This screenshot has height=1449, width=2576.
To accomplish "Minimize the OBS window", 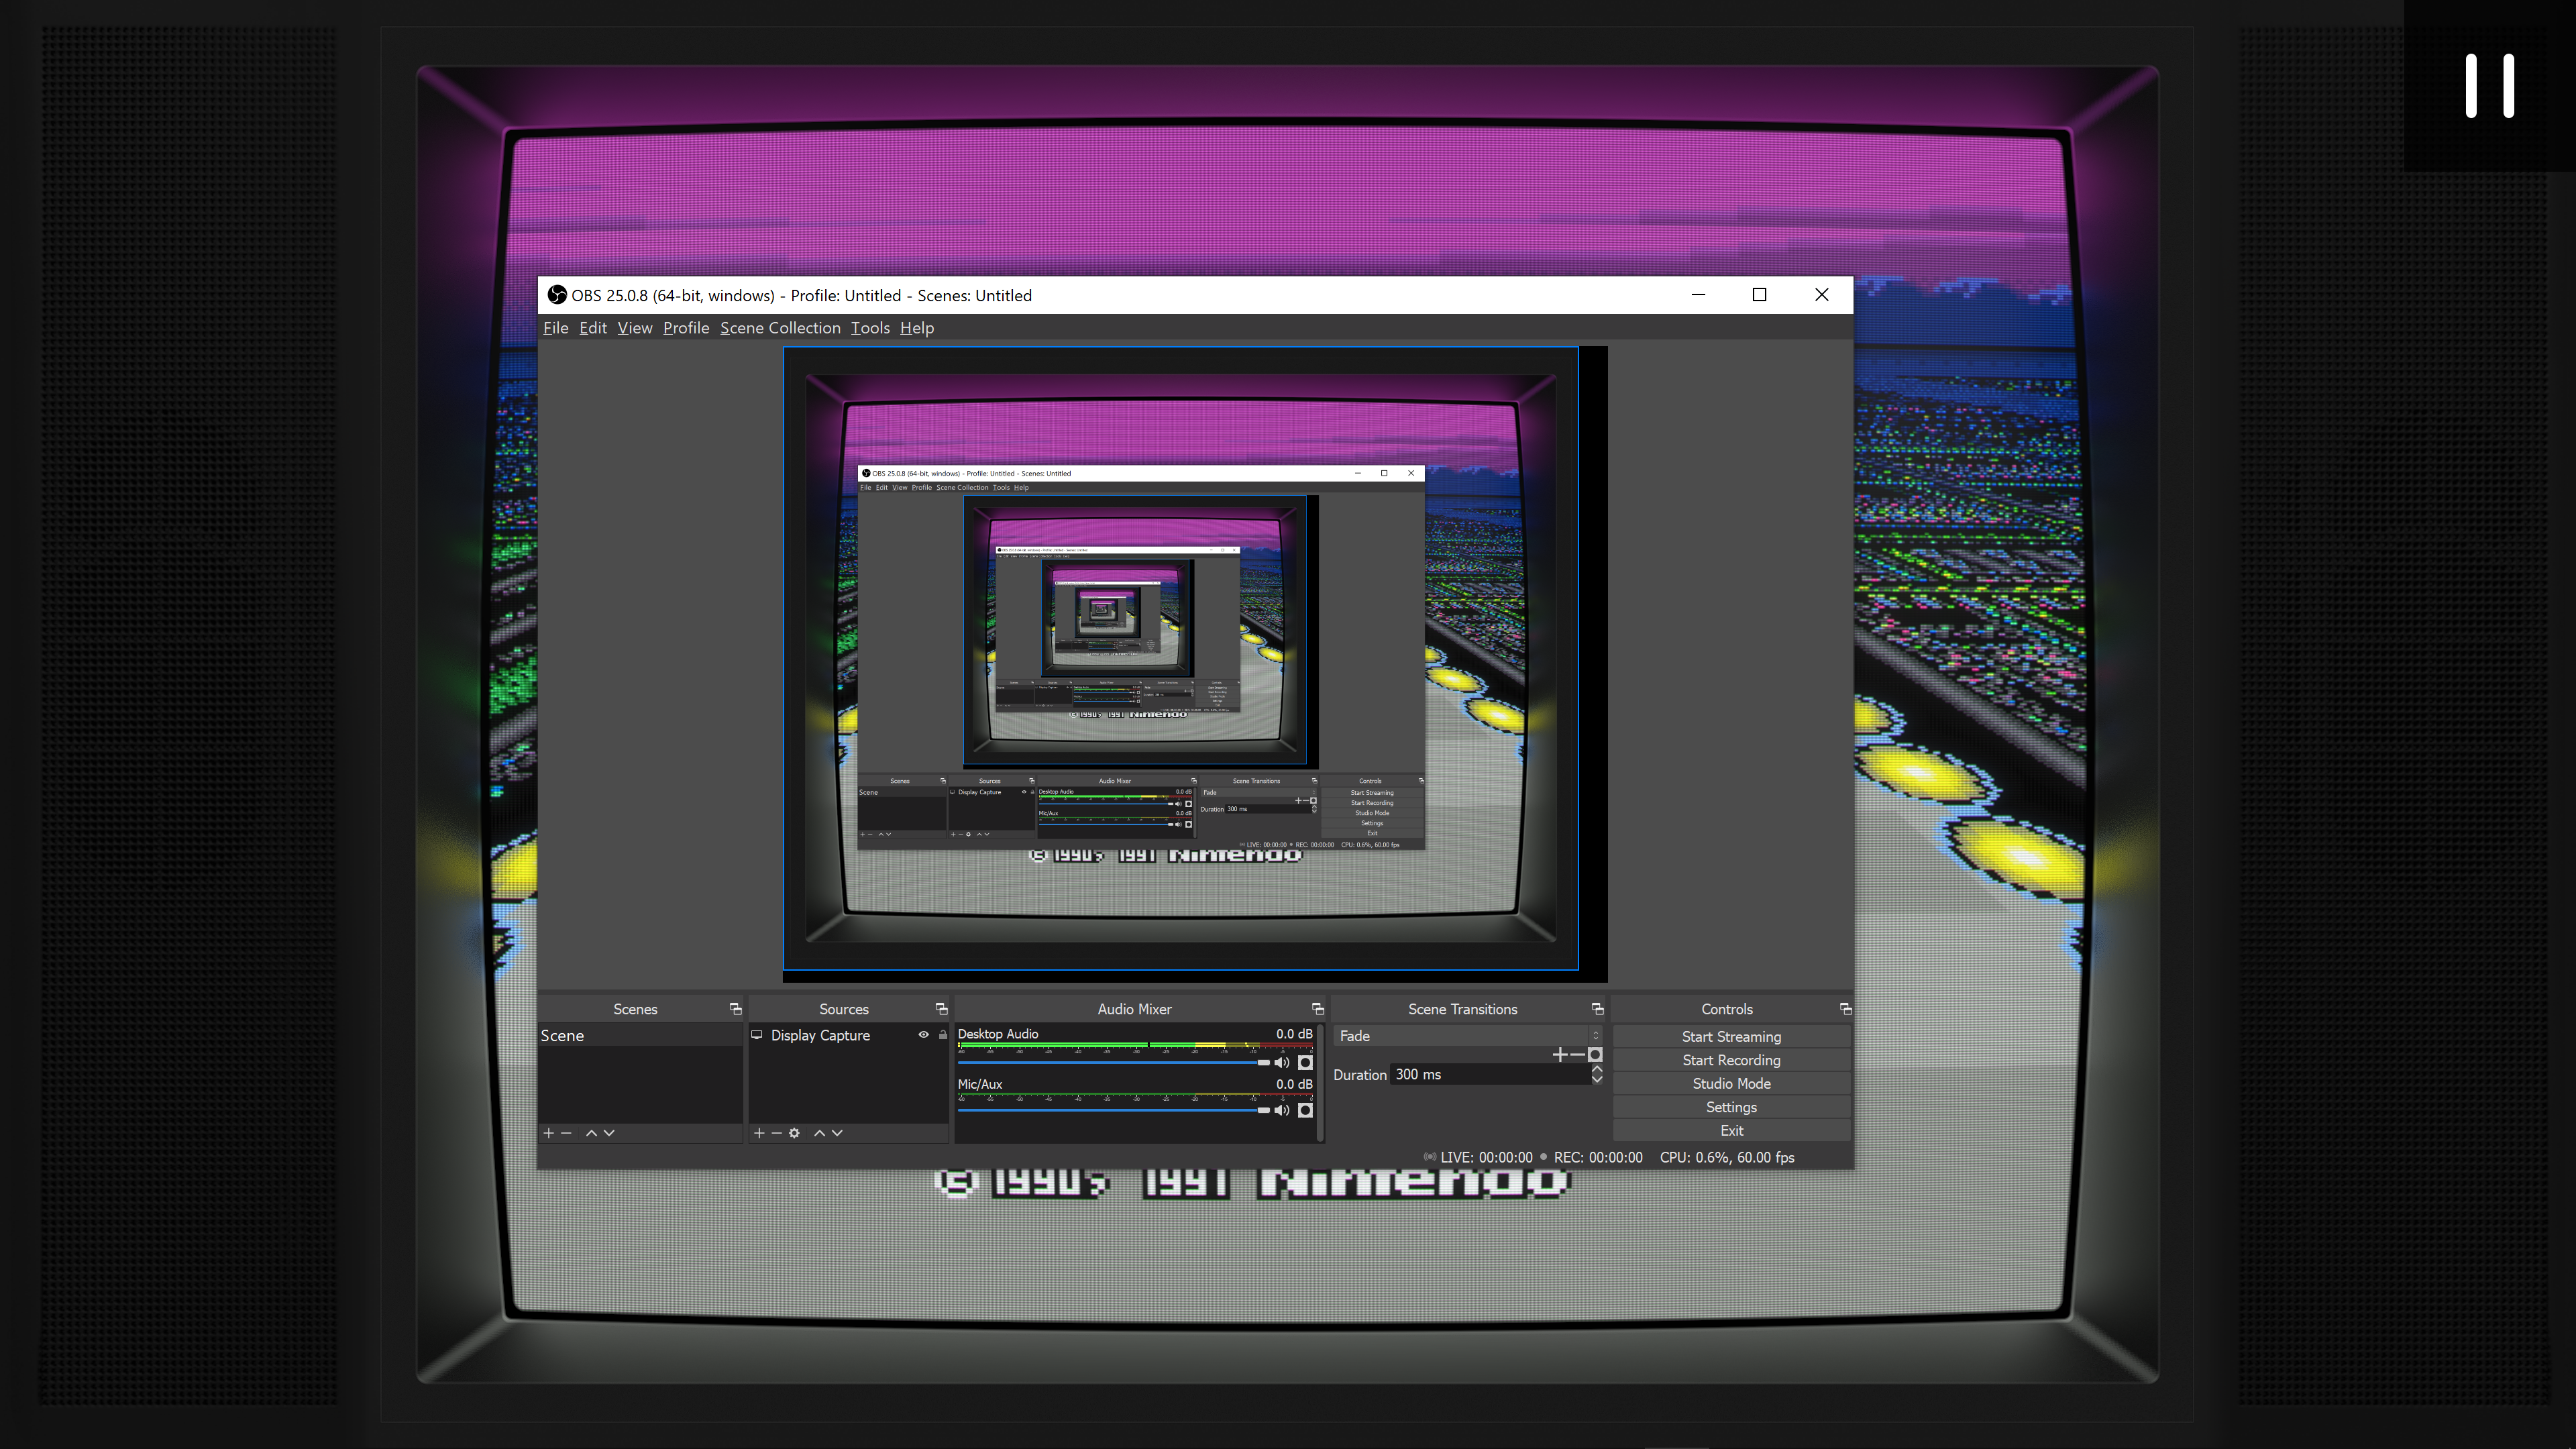I will click(x=1698, y=295).
